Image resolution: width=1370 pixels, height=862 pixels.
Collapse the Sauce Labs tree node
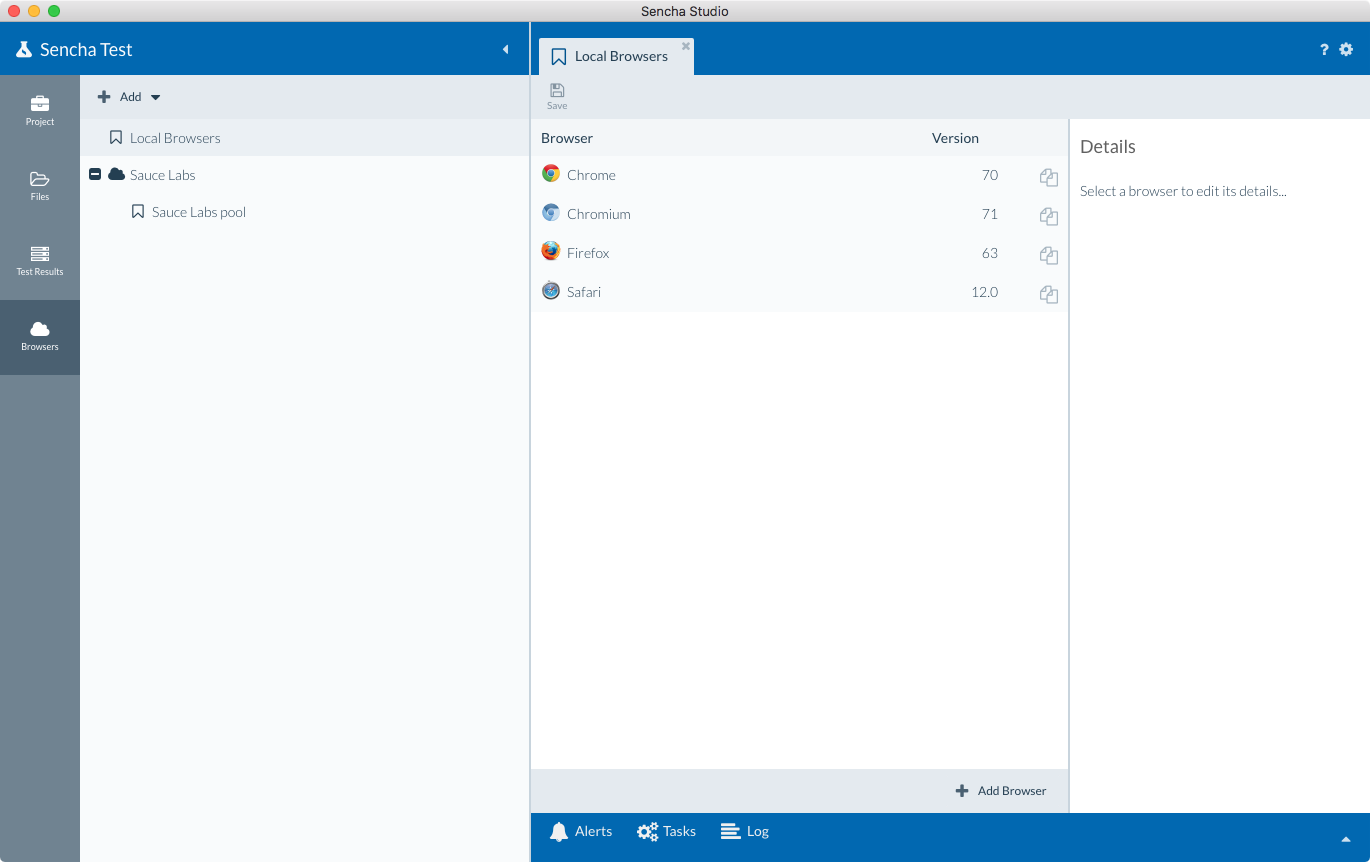(x=95, y=175)
